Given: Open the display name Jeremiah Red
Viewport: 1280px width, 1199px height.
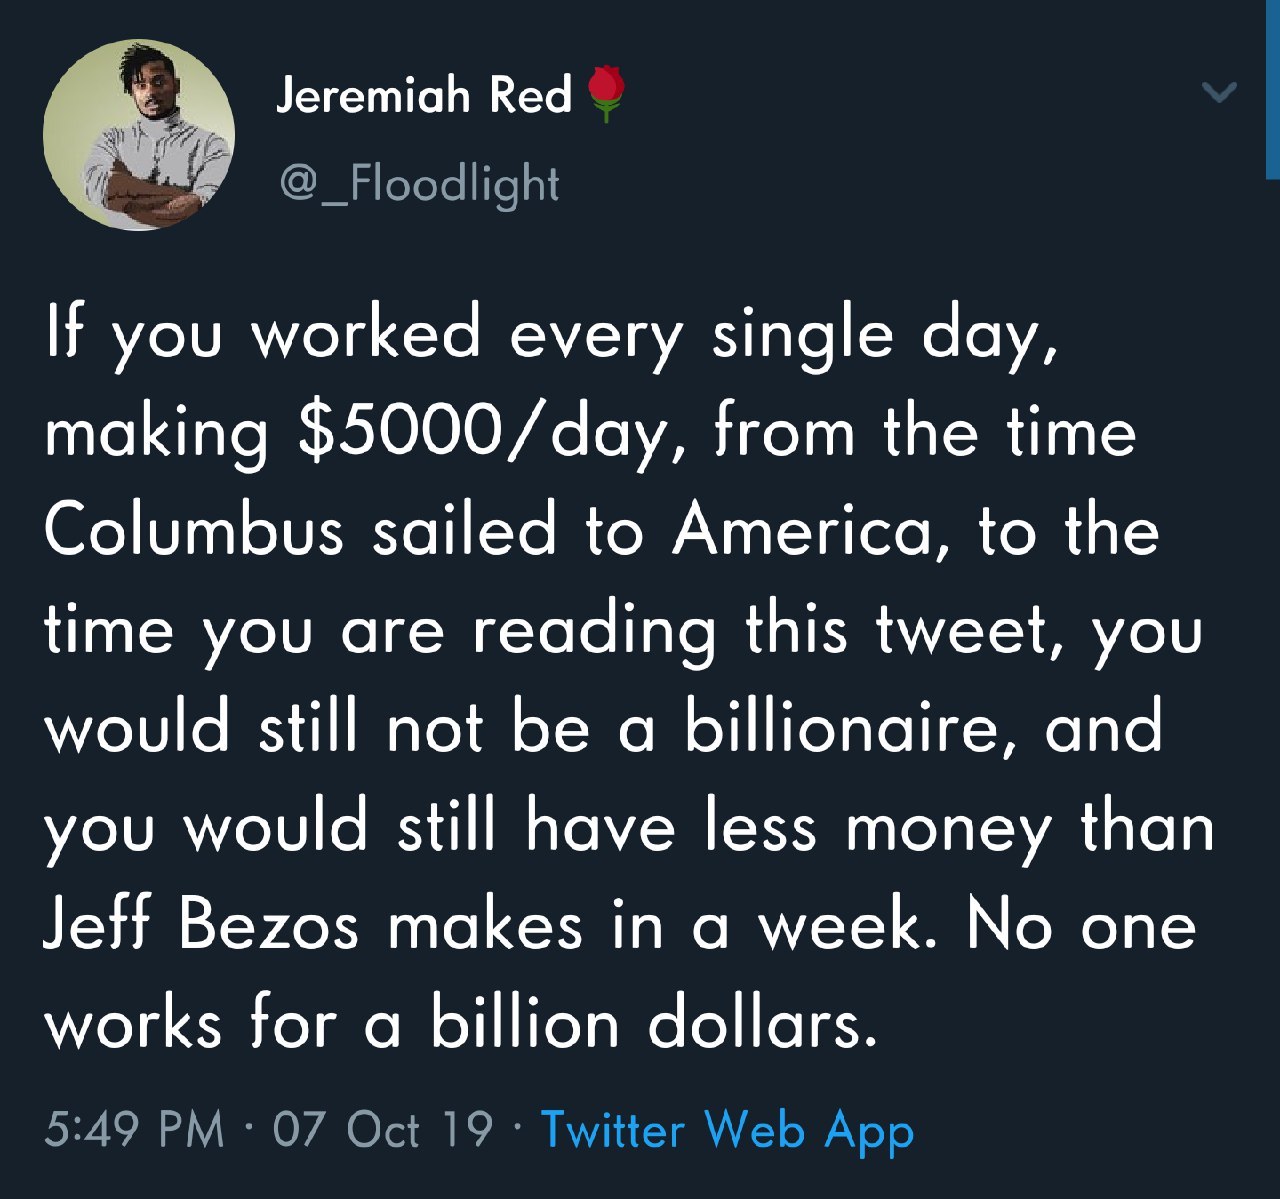Looking at the screenshot, I should click(423, 95).
